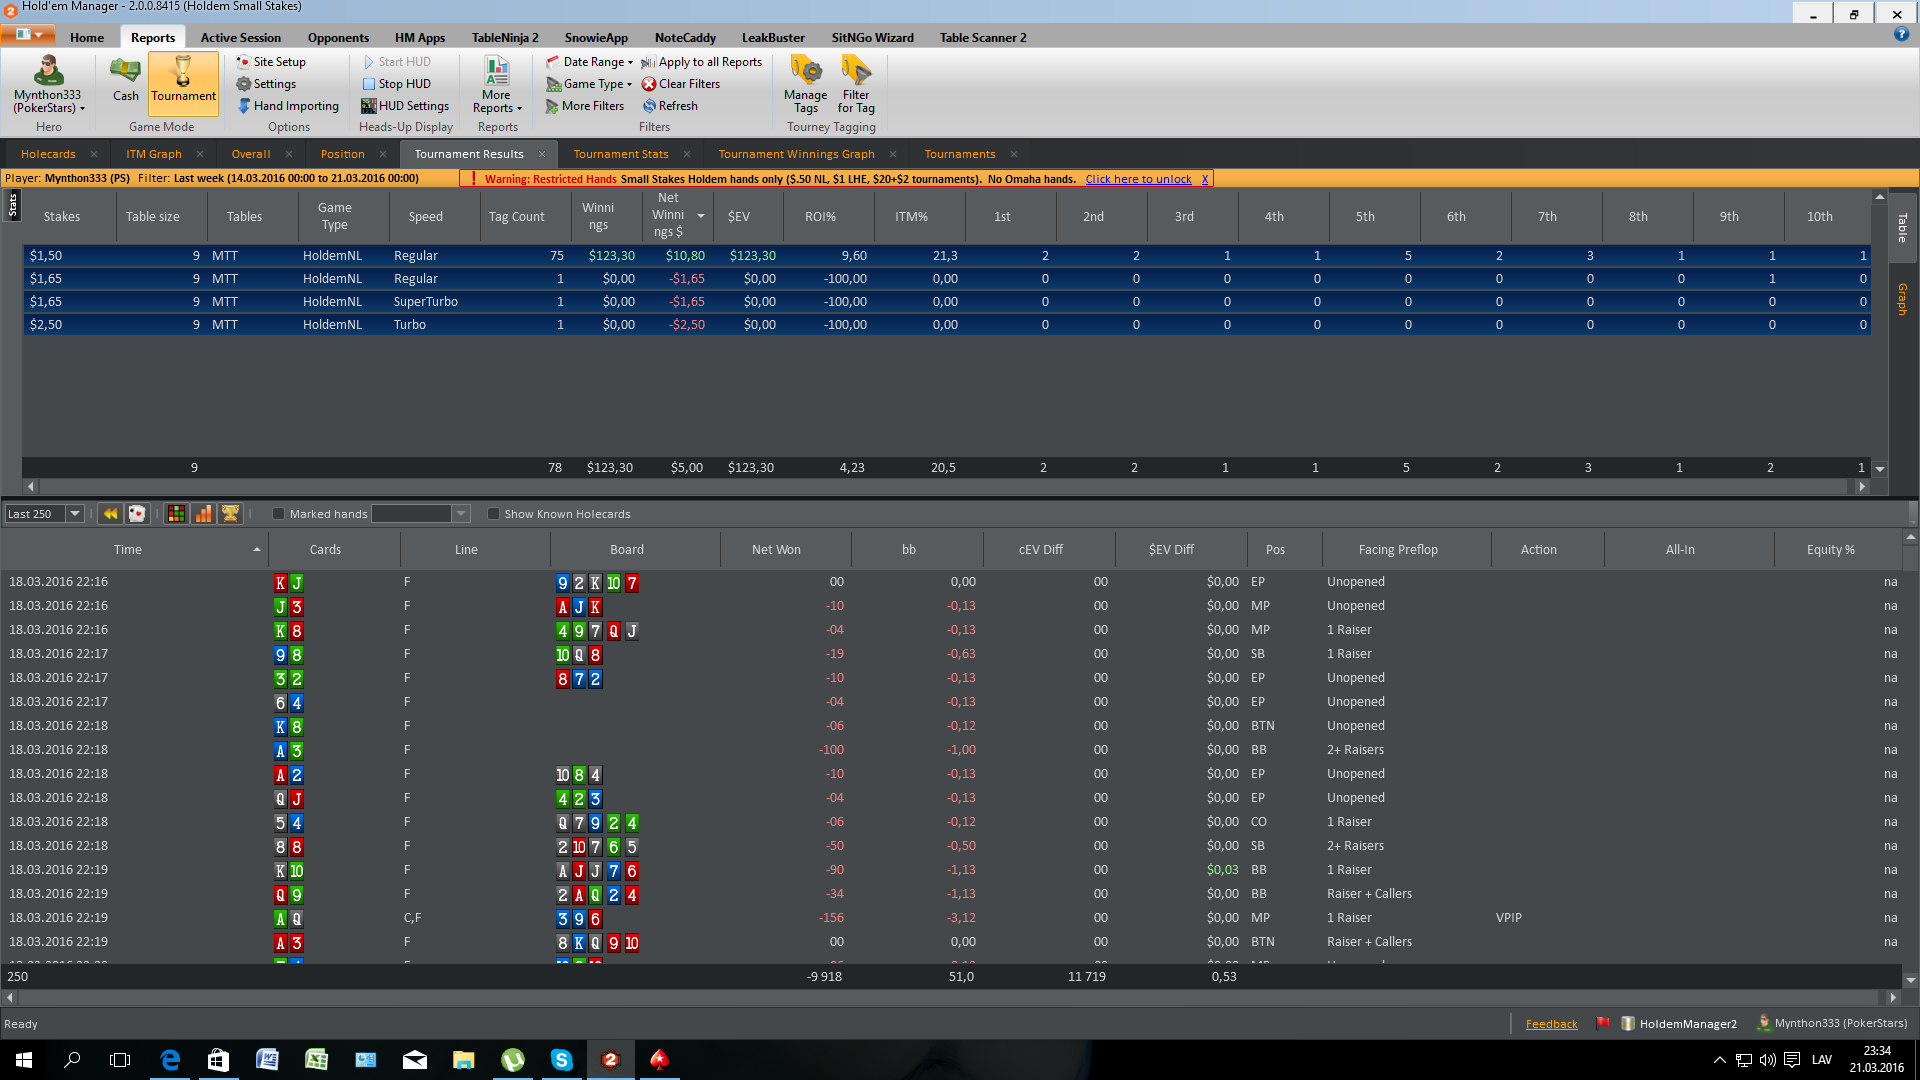Open the help question mark icon
The image size is (1920, 1080).
tap(1901, 34)
